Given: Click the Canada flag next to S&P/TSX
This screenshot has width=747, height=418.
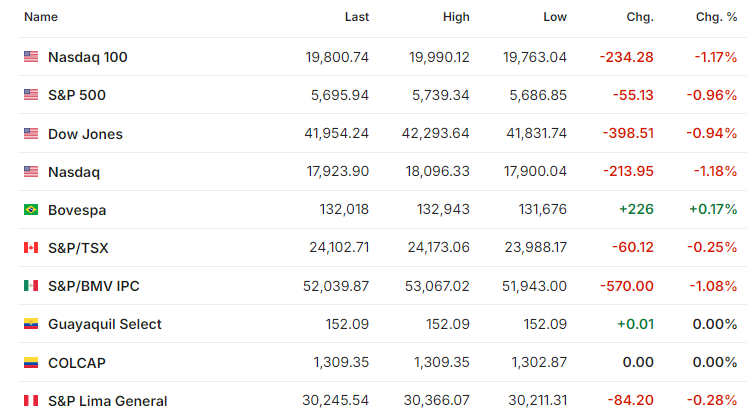Looking at the screenshot, I should point(31,247).
